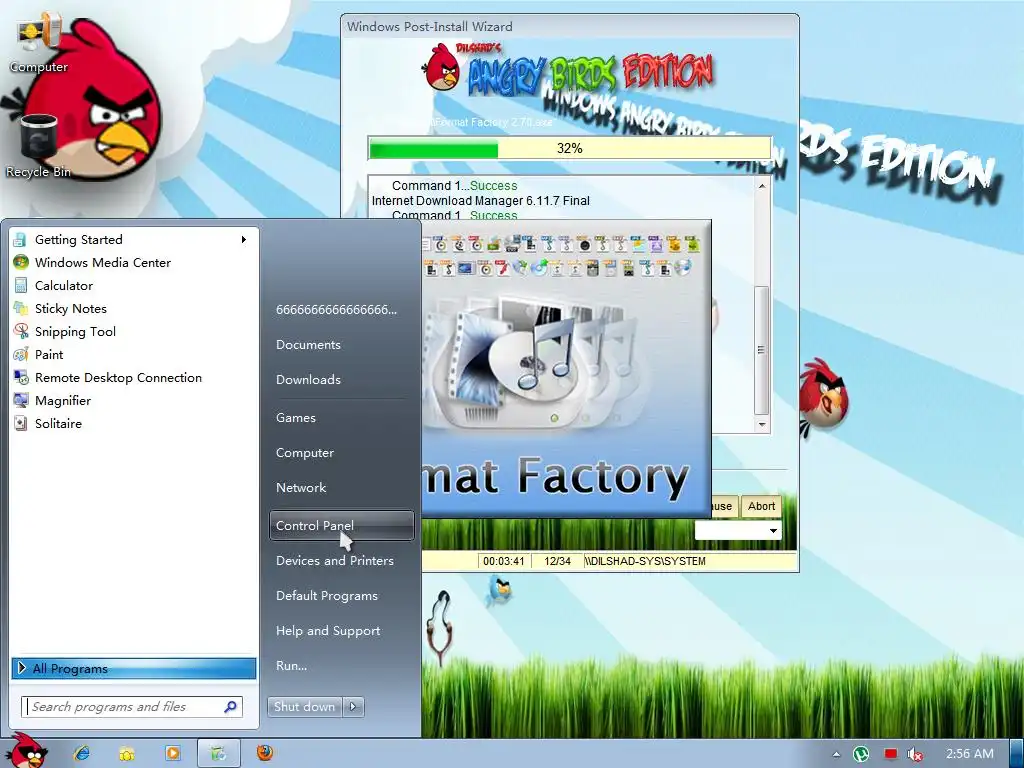Open Windows Media Player taskbar icon
The image size is (1024, 768).
tap(172, 753)
